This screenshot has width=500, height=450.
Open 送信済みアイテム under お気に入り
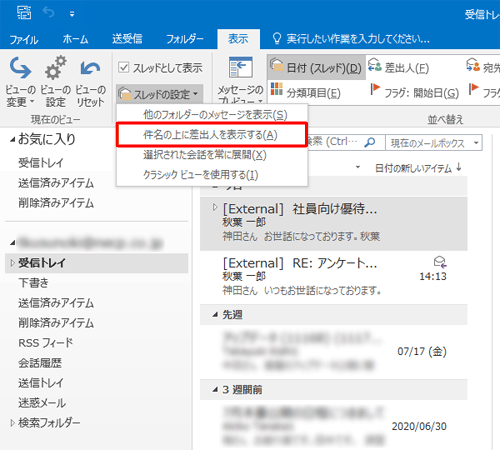tap(56, 183)
